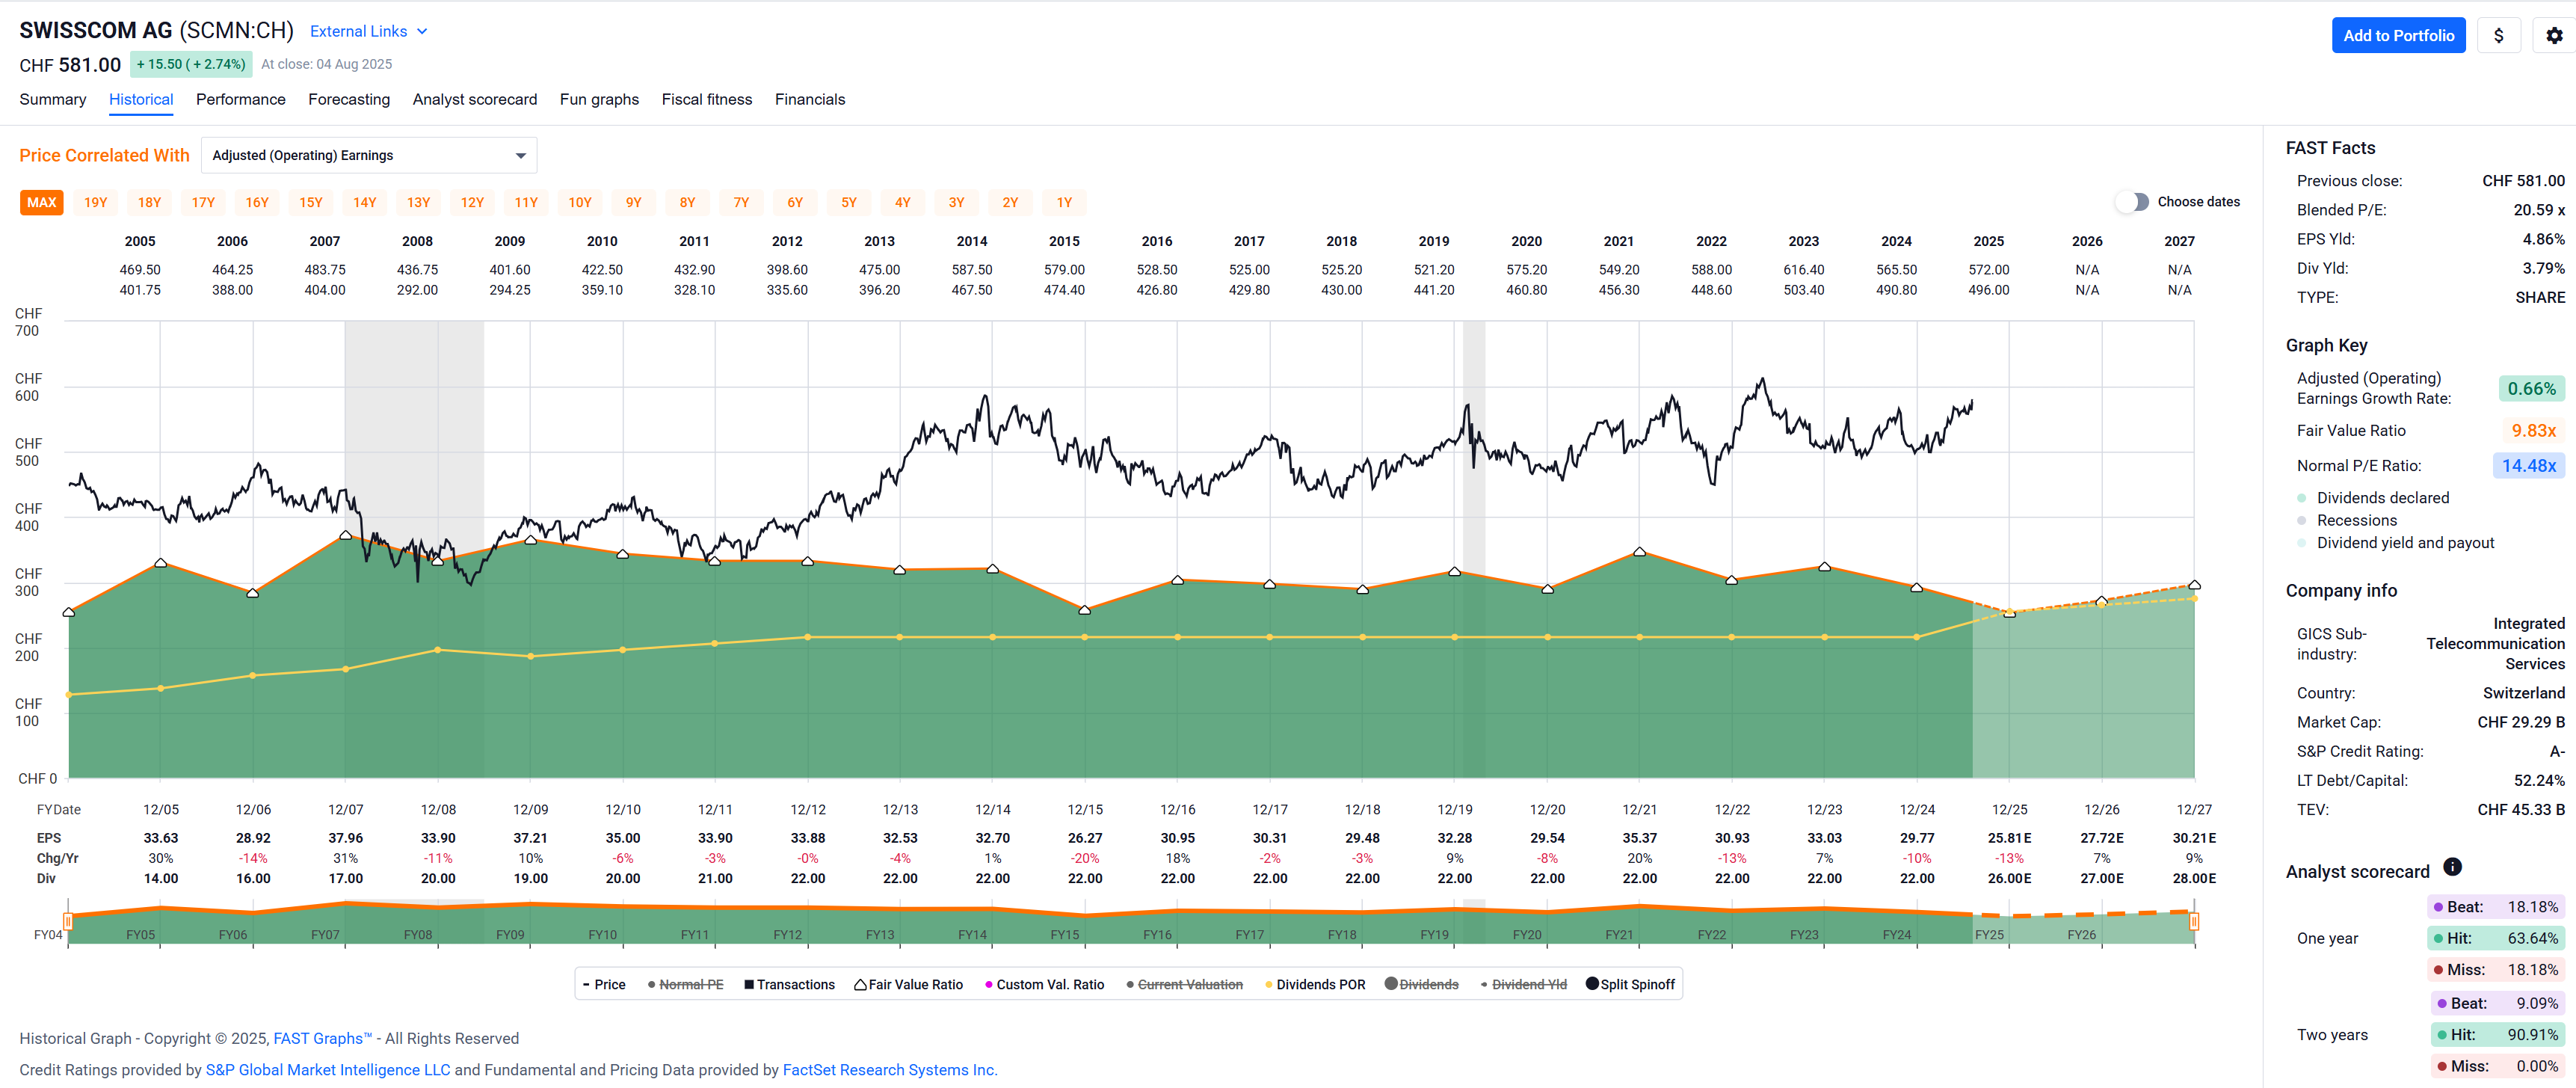2576x1088 pixels.
Task: Toggle Custom Val. Ratio legend item
Action: pyautogui.click(x=1044, y=984)
